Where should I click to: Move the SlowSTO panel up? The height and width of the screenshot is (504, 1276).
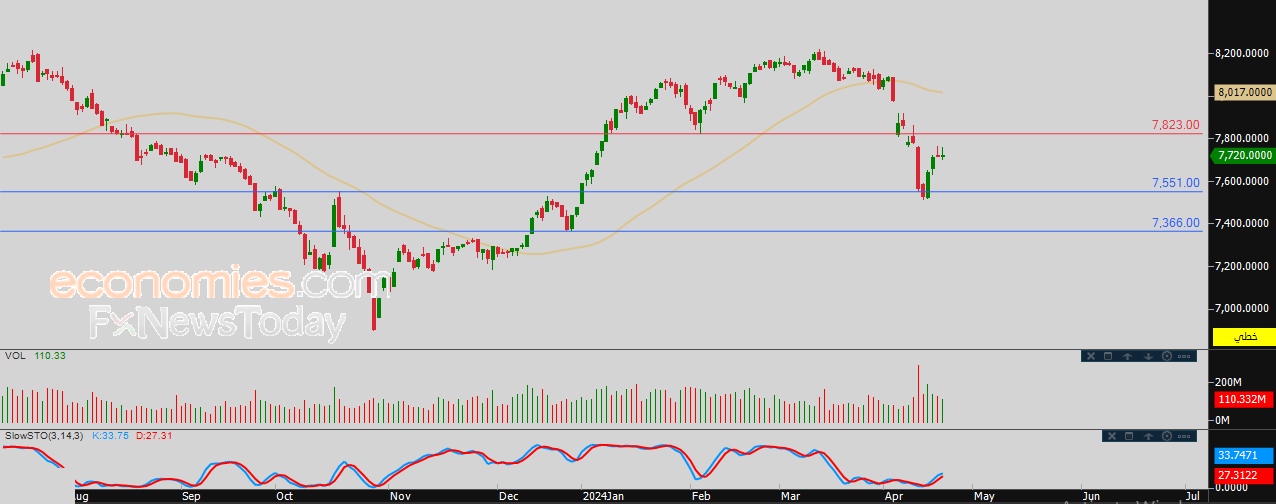(x=1148, y=436)
